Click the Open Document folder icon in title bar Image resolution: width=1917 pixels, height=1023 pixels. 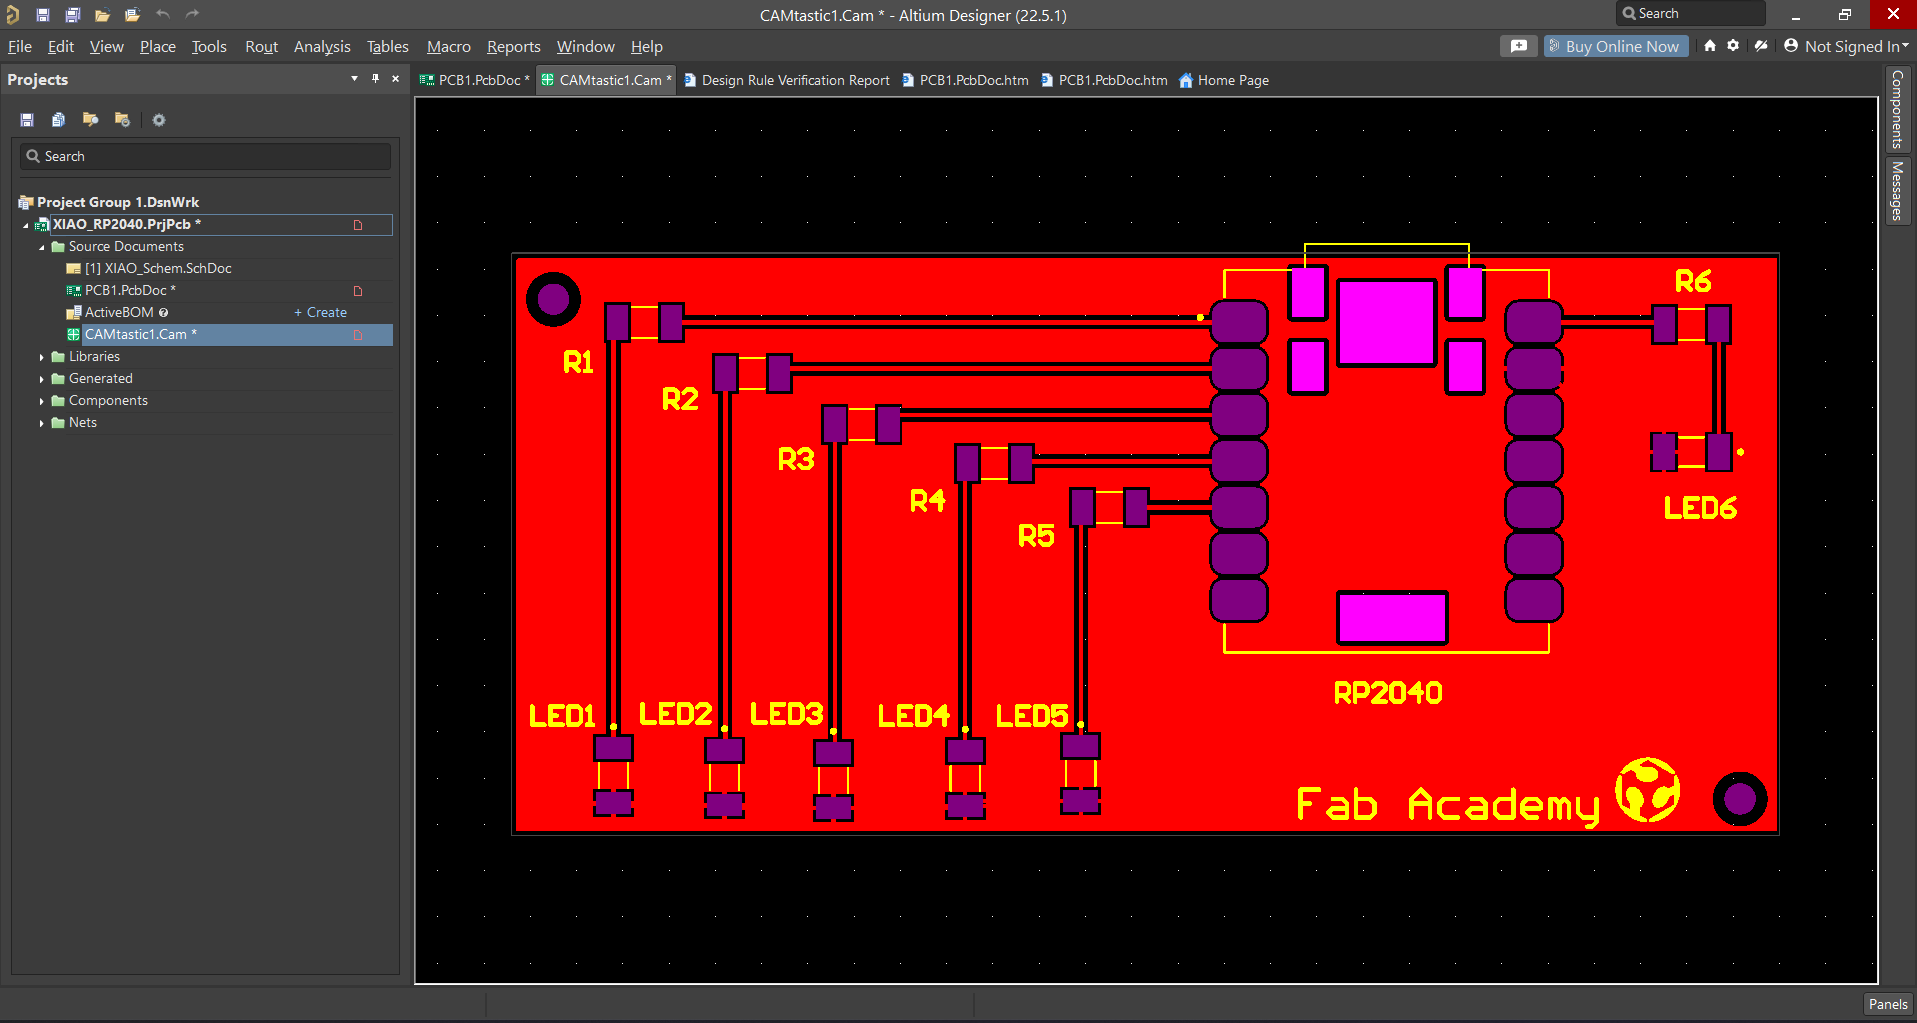[x=102, y=15]
